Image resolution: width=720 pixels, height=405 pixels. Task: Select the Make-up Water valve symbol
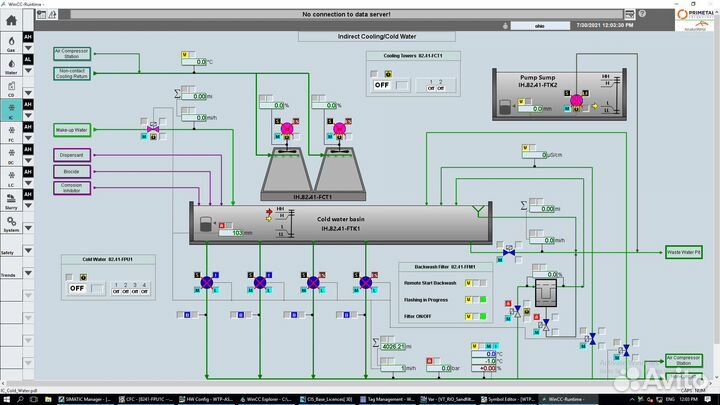click(x=153, y=129)
